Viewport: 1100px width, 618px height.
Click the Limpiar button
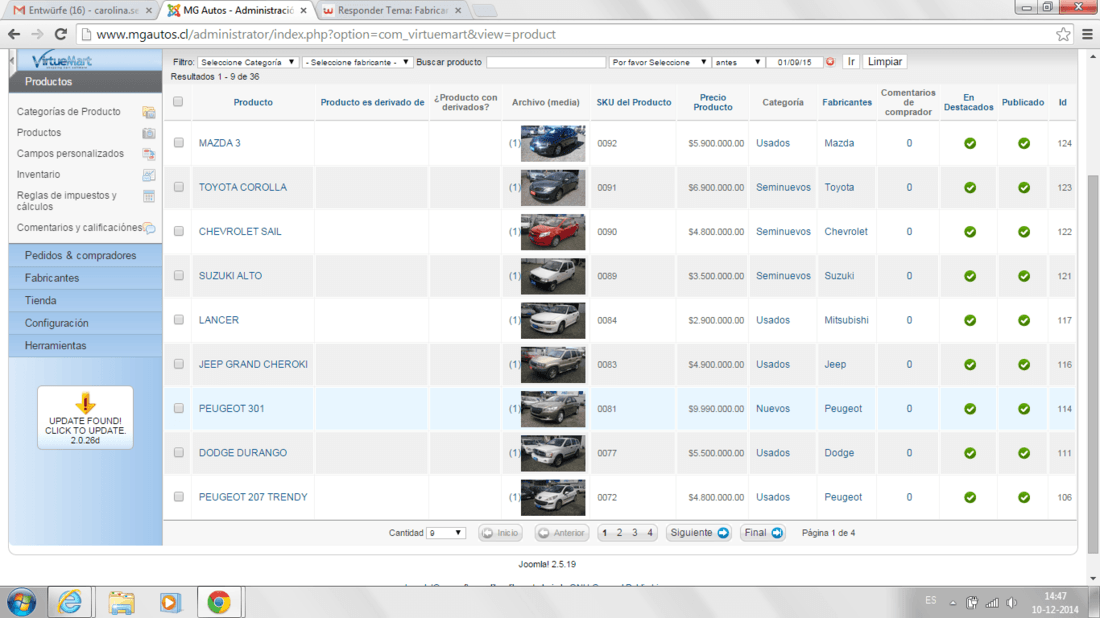(x=885, y=62)
